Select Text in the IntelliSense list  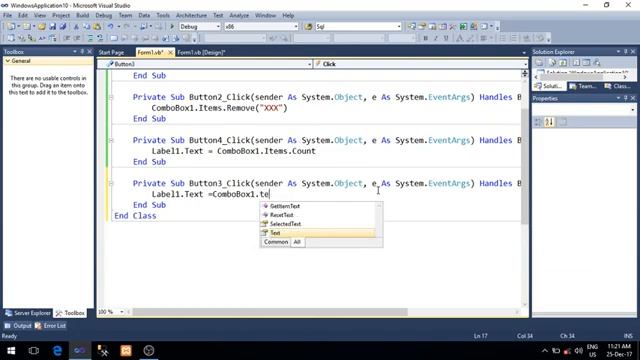[318, 233]
